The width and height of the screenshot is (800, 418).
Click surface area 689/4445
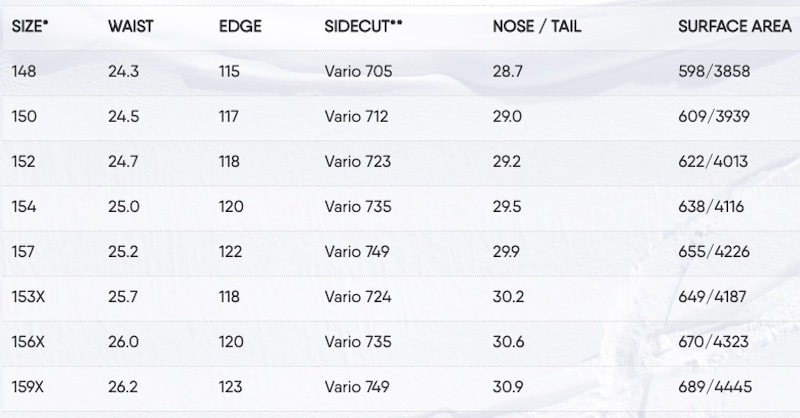(x=715, y=387)
